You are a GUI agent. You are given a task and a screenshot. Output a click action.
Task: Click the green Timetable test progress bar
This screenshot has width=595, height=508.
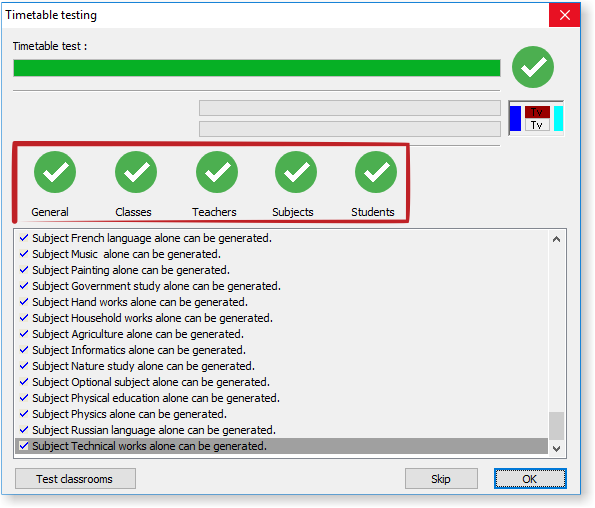pyautogui.click(x=257, y=68)
